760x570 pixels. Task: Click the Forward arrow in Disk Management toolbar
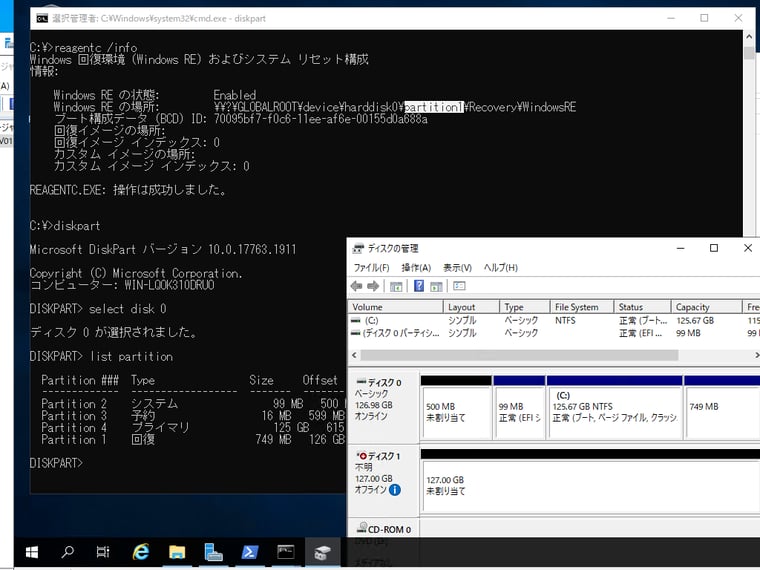click(373, 286)
